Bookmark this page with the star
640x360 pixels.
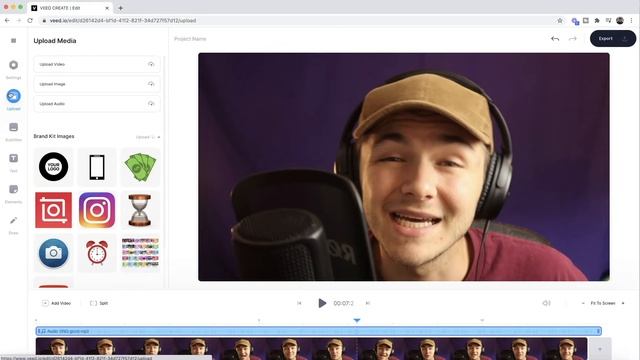pyautogui.click(x=560, y=20)
